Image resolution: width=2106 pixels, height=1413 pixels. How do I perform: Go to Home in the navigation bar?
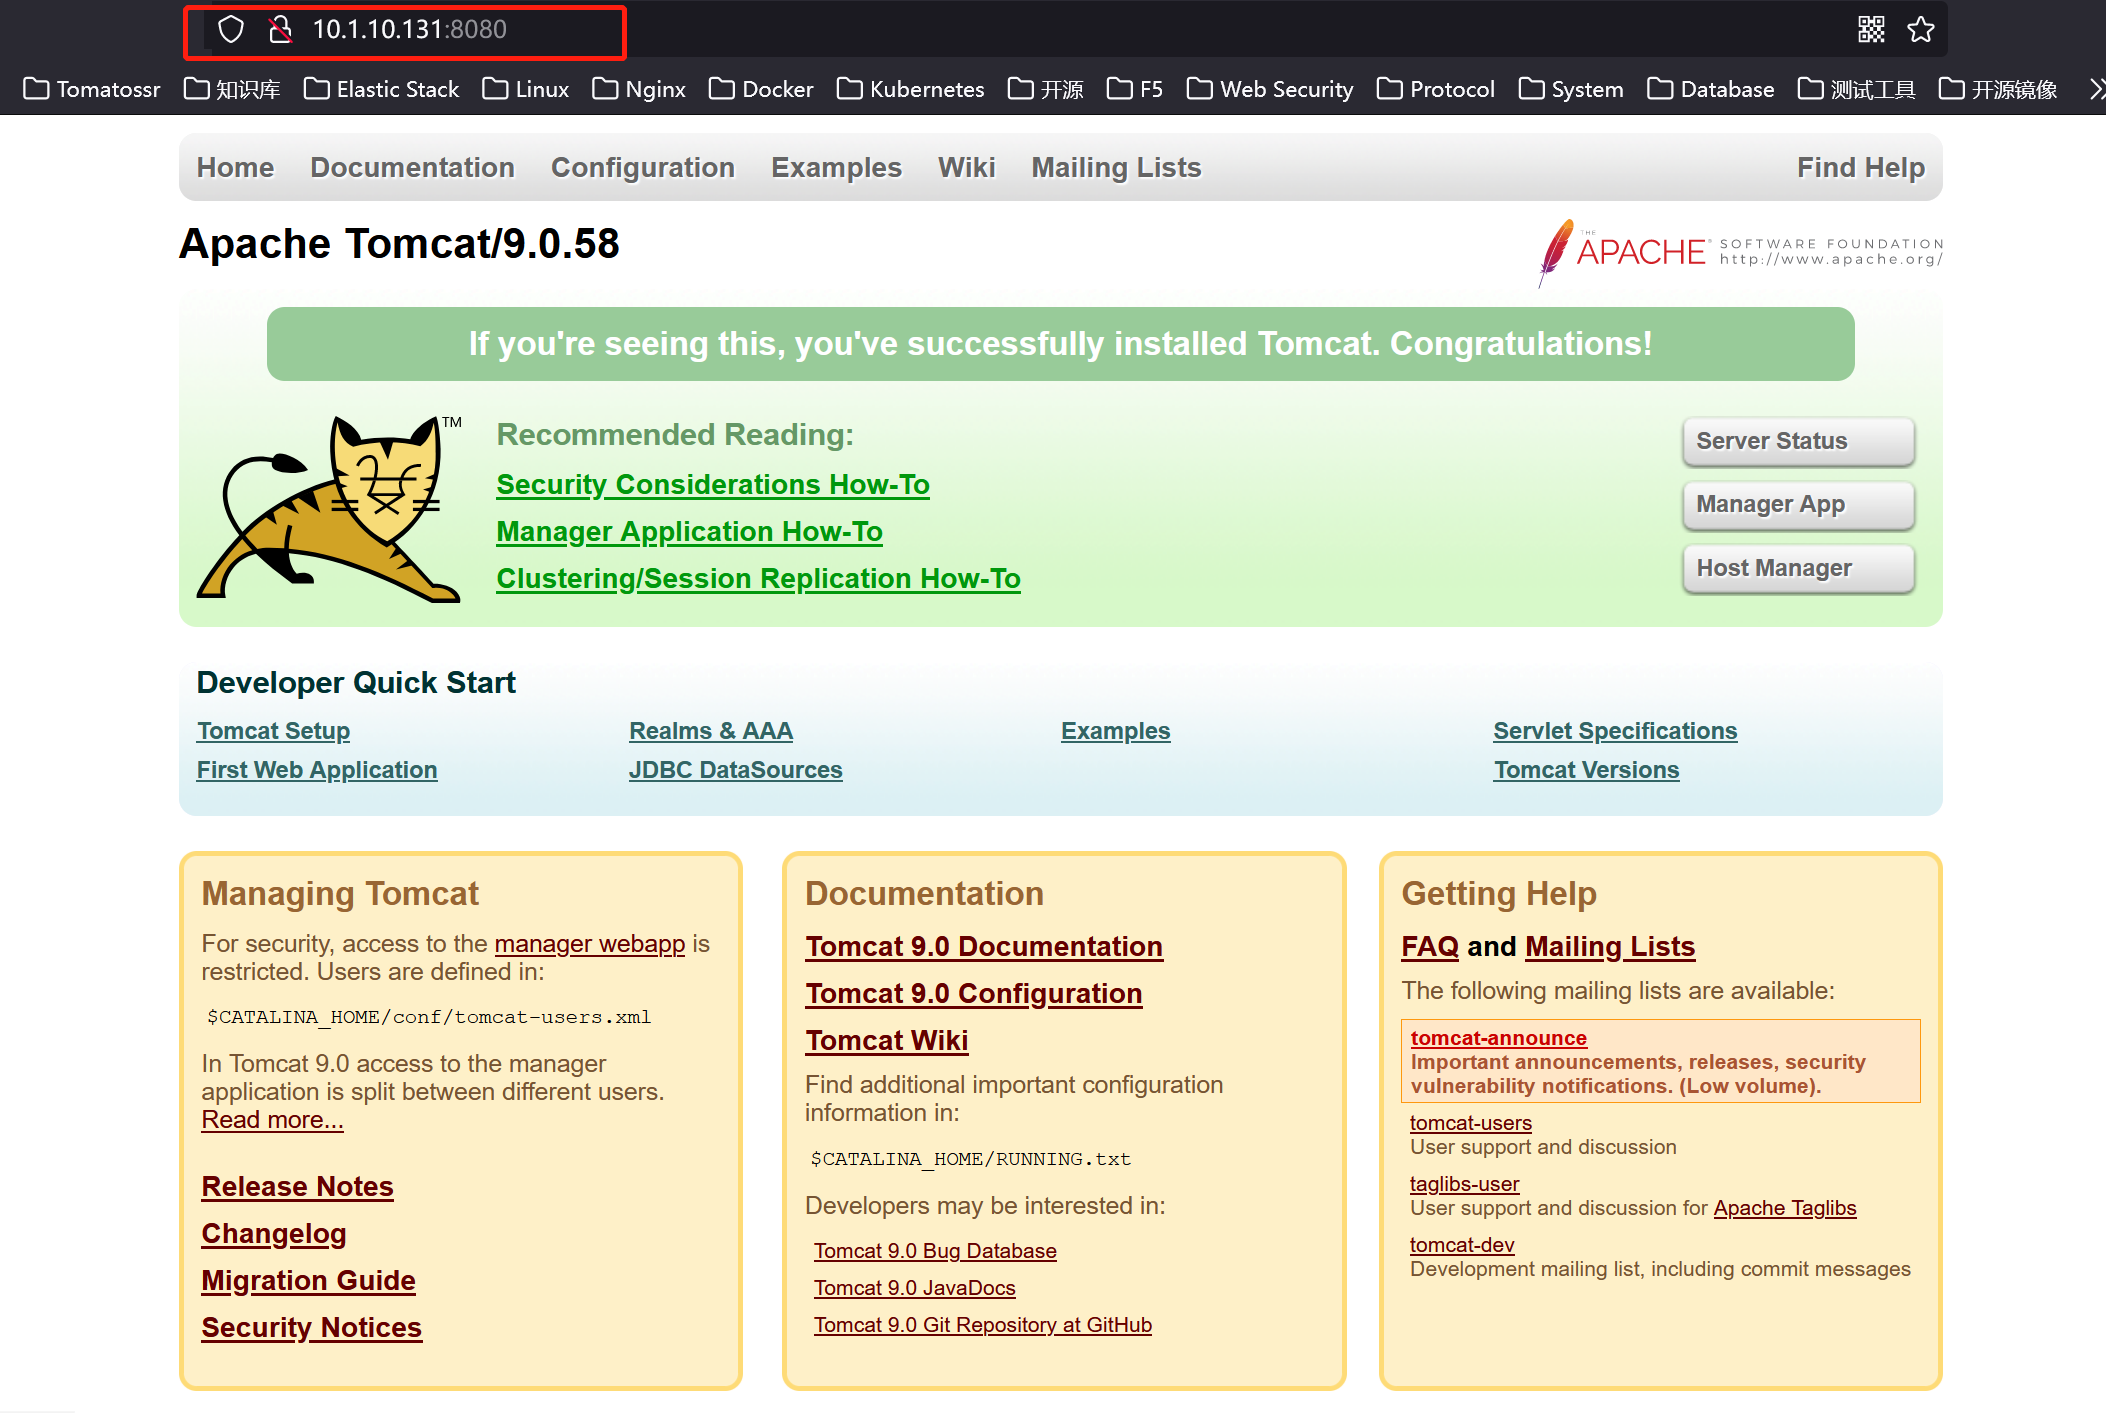(x=235, y=167)
